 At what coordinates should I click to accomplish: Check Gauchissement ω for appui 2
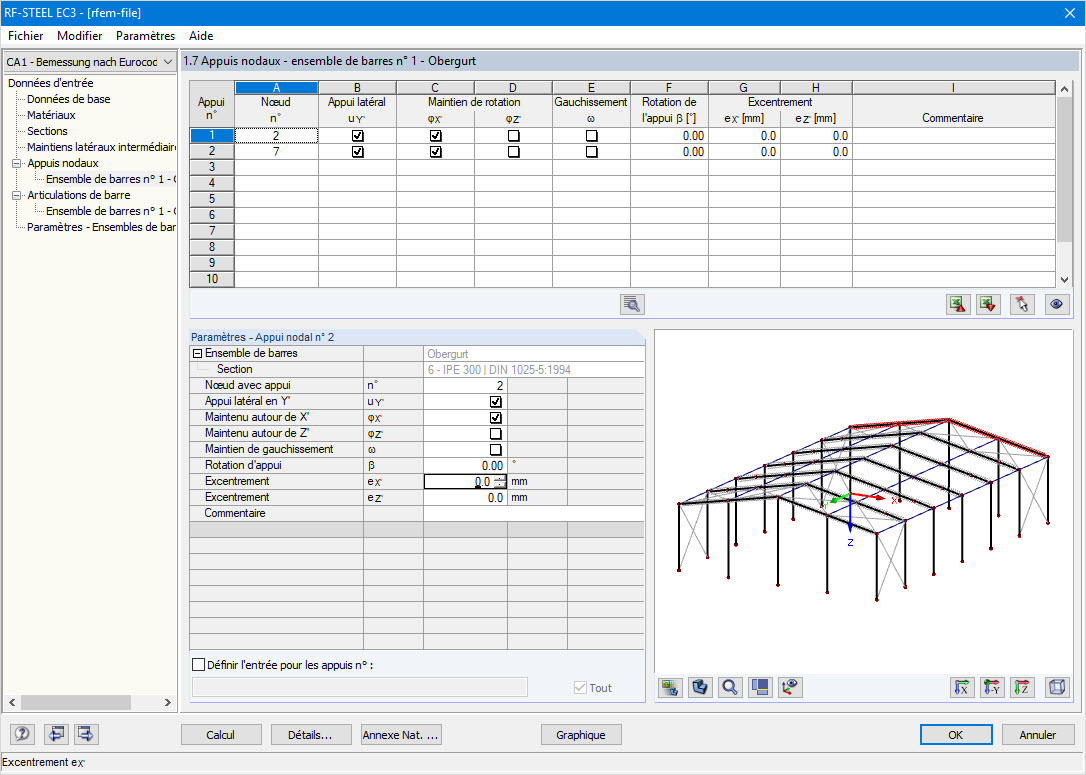tap(591, 152)
